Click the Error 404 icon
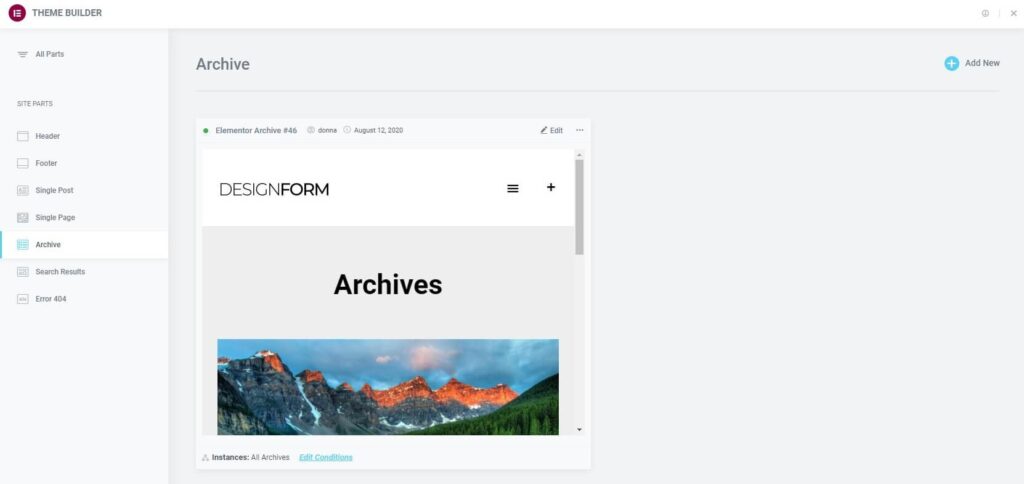The image size is (1024, 484). point(23,299)
